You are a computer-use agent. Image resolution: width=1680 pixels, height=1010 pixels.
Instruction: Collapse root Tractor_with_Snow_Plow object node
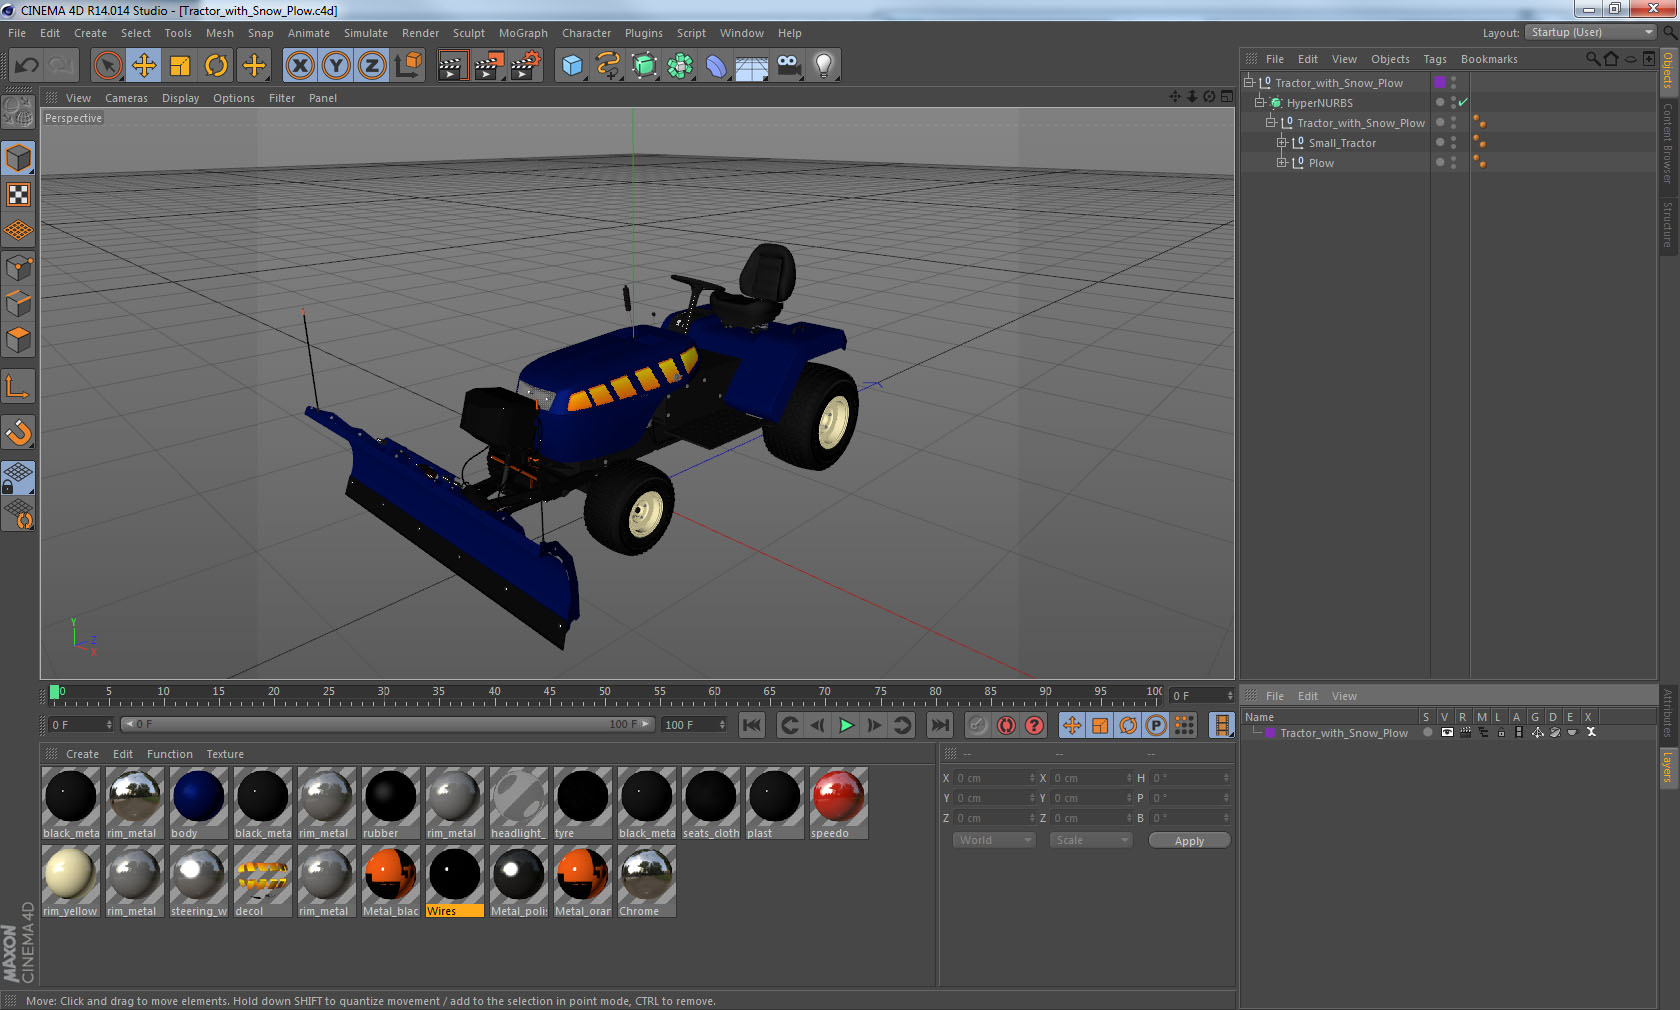point(1248,82)
